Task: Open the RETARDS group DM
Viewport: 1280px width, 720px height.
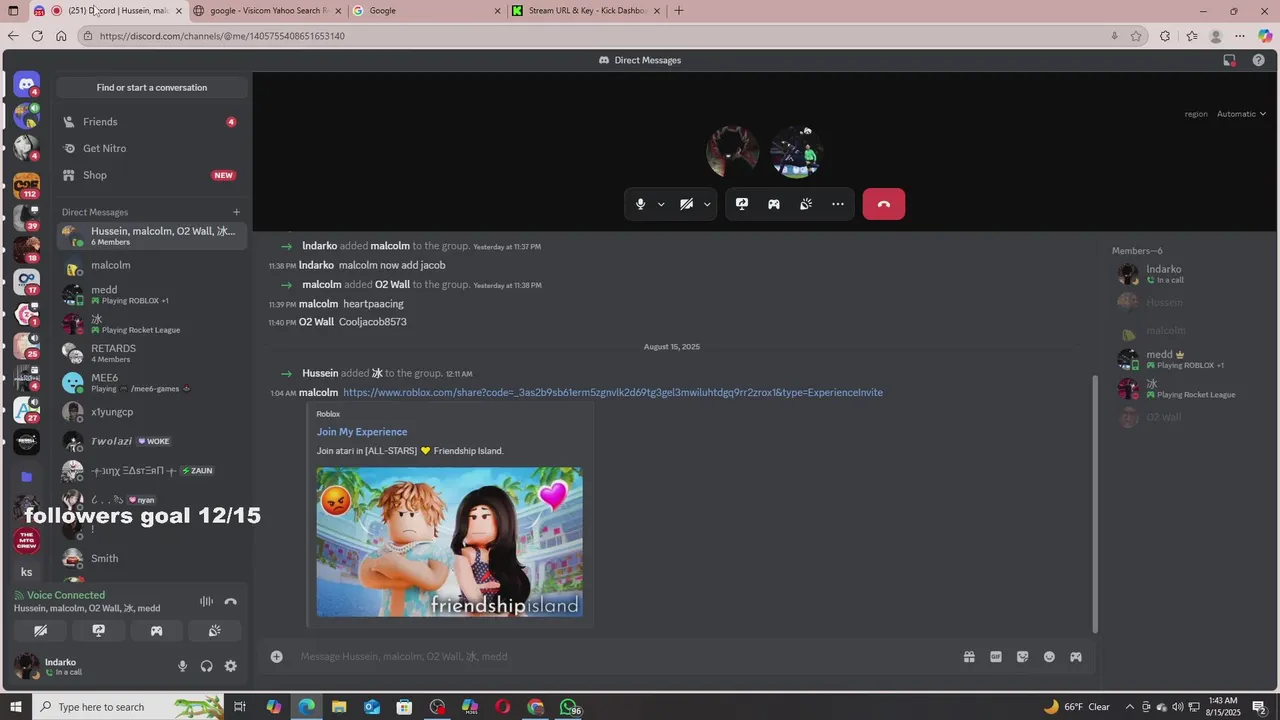Action: click(152, 353)
